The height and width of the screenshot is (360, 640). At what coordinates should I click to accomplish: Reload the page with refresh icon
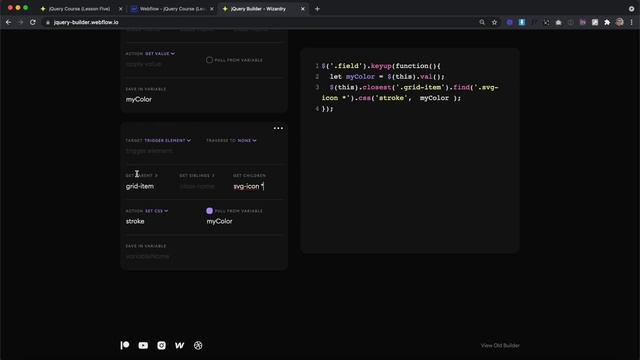click(x=33, y=22)
